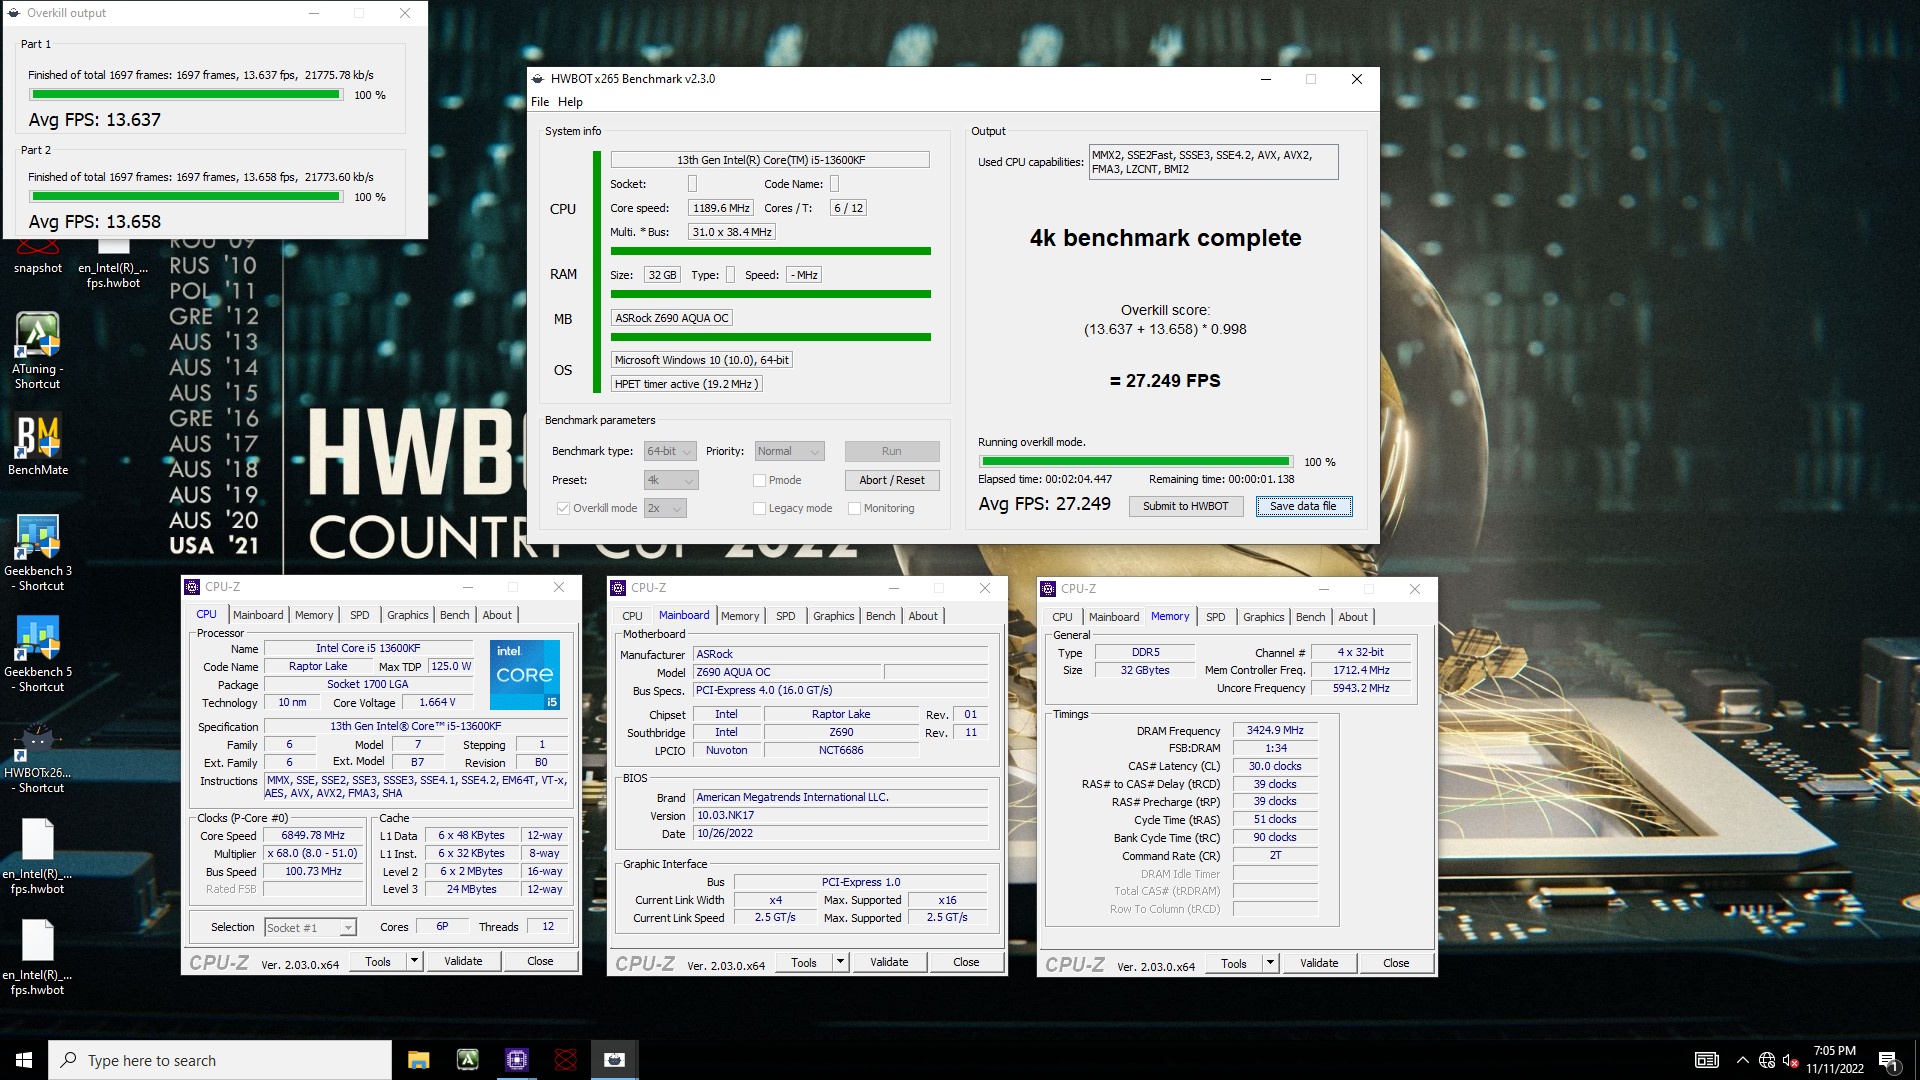1920x1080 pixels.
Task: Switch to HWBOT x265 taskbar icon
Action: pos(614,1060)
